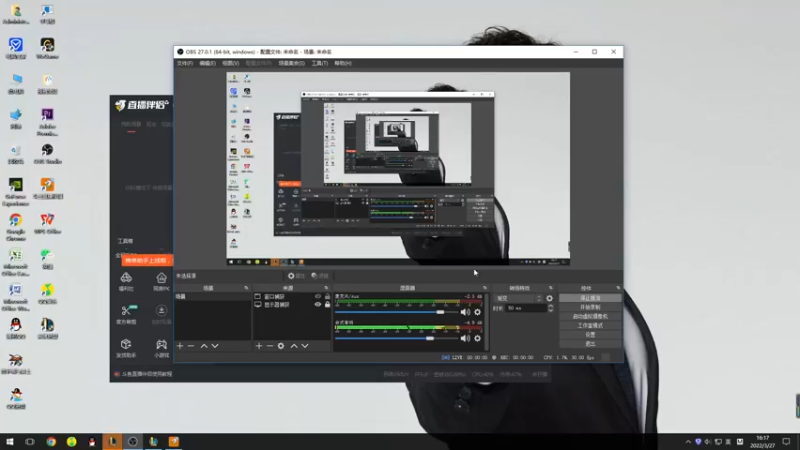Open the 工具(T) menu in OBS
Screen dimensions: 800x450
(319, 63)
